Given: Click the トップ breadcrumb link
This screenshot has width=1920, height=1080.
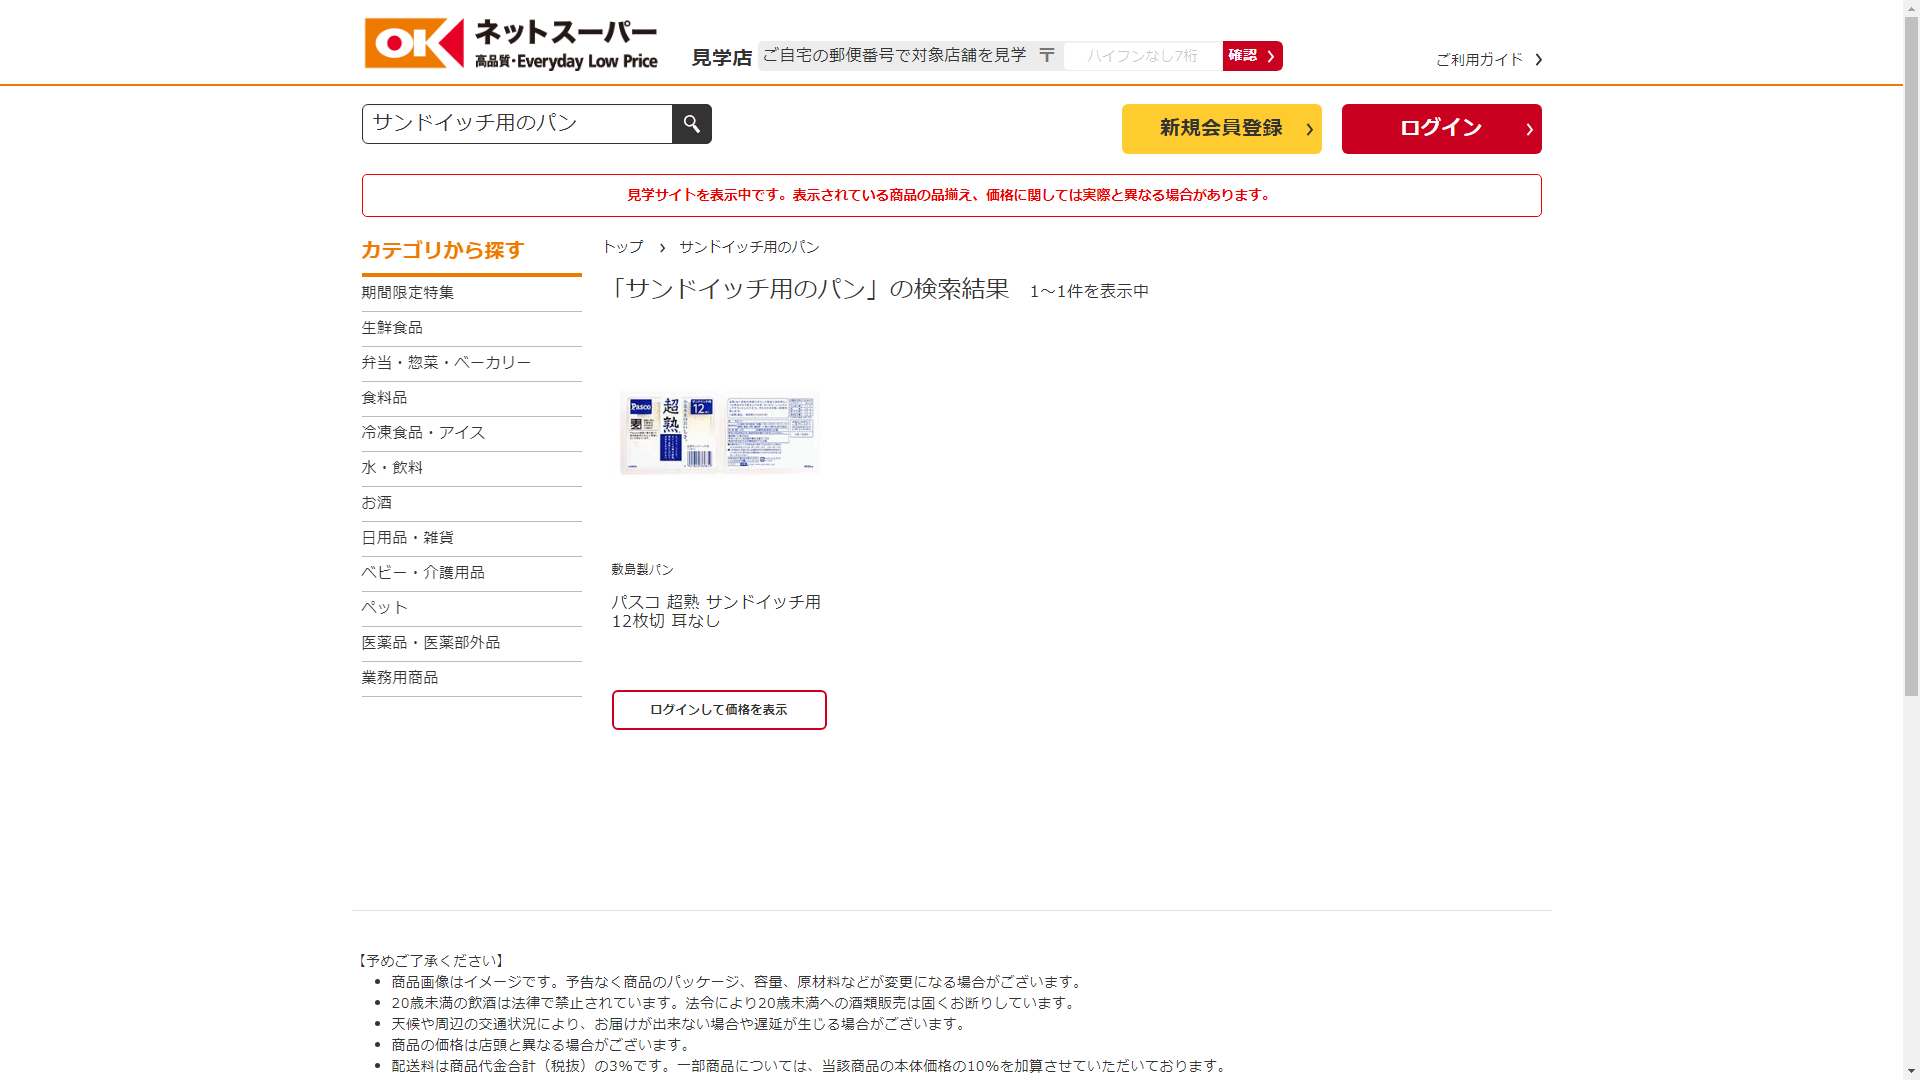Looking at the screenshot, I should click(623, 247).
